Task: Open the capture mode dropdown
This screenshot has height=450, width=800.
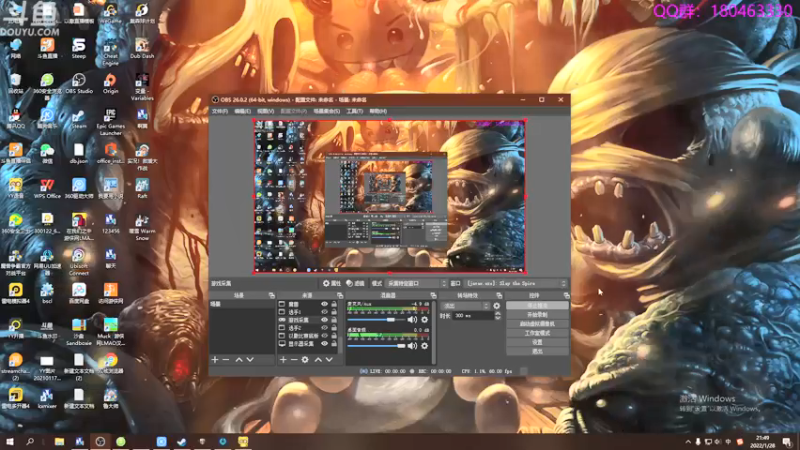Action: (x=416, y=283)
